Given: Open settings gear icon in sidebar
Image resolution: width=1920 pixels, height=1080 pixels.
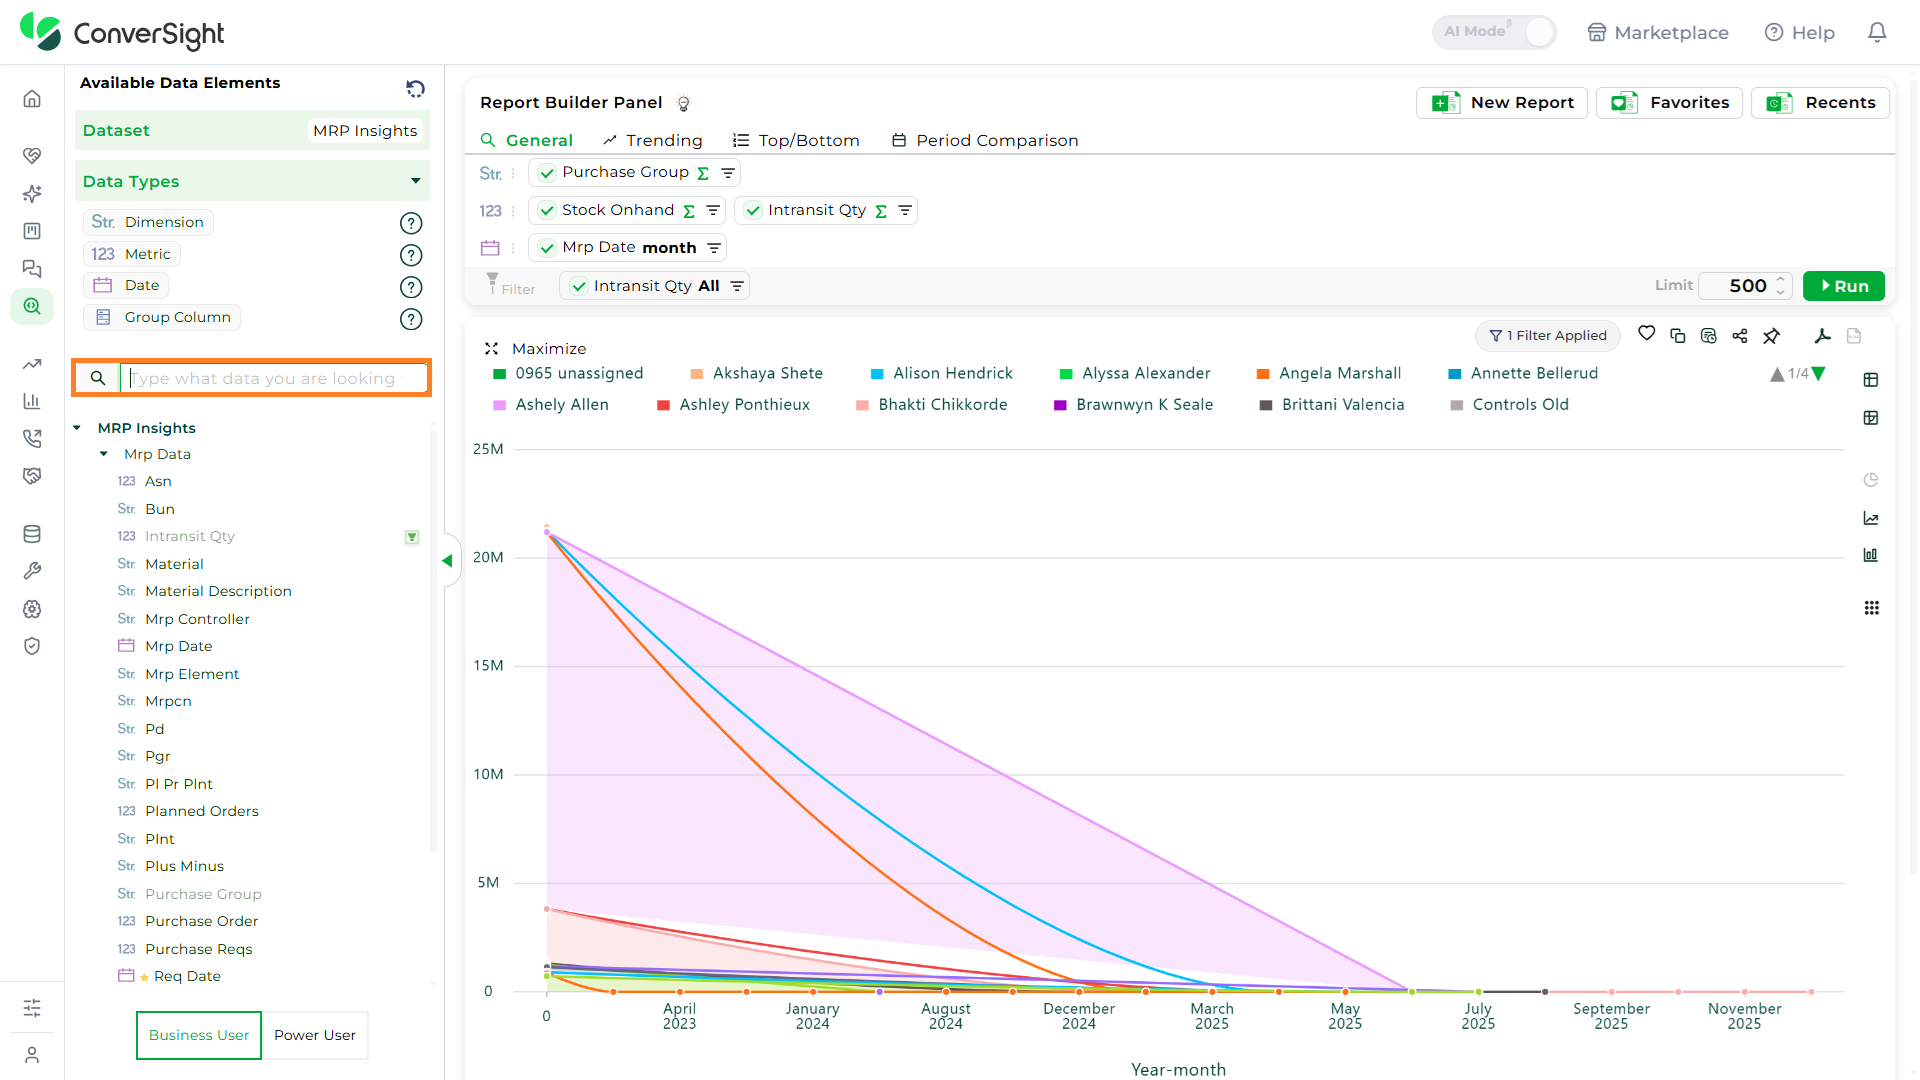Looking at the screenshot, I should 32,609.
